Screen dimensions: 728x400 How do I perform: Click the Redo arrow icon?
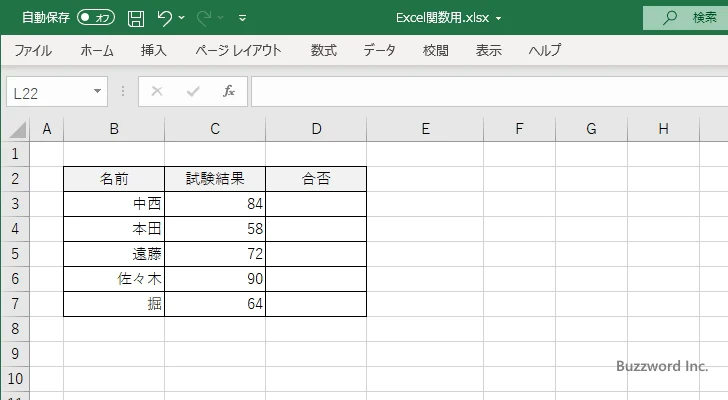204,18
